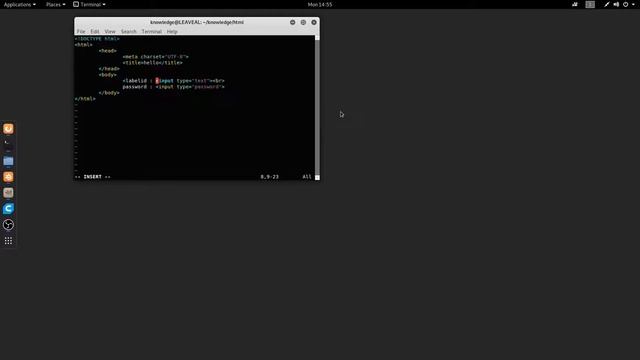Viewport: 640px width, 360px height.
Task: Click the labelid input text line
Action: 173,81
